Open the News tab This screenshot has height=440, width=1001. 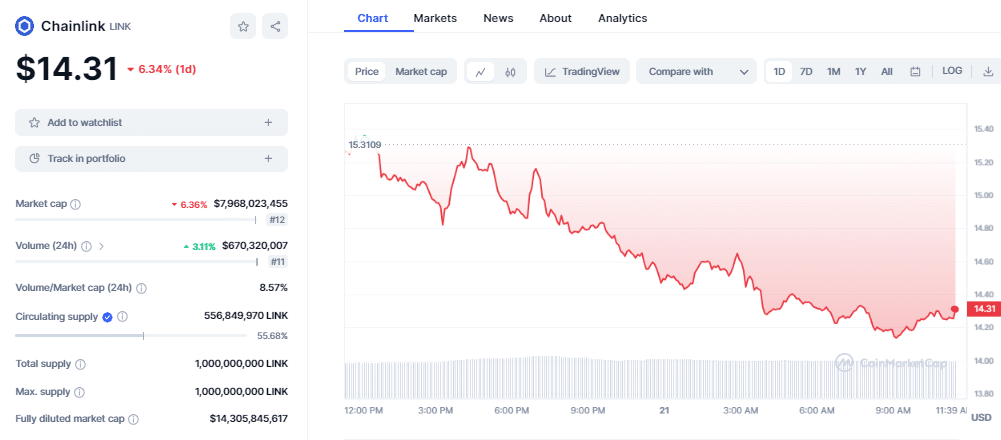click(x=498, y=18)
